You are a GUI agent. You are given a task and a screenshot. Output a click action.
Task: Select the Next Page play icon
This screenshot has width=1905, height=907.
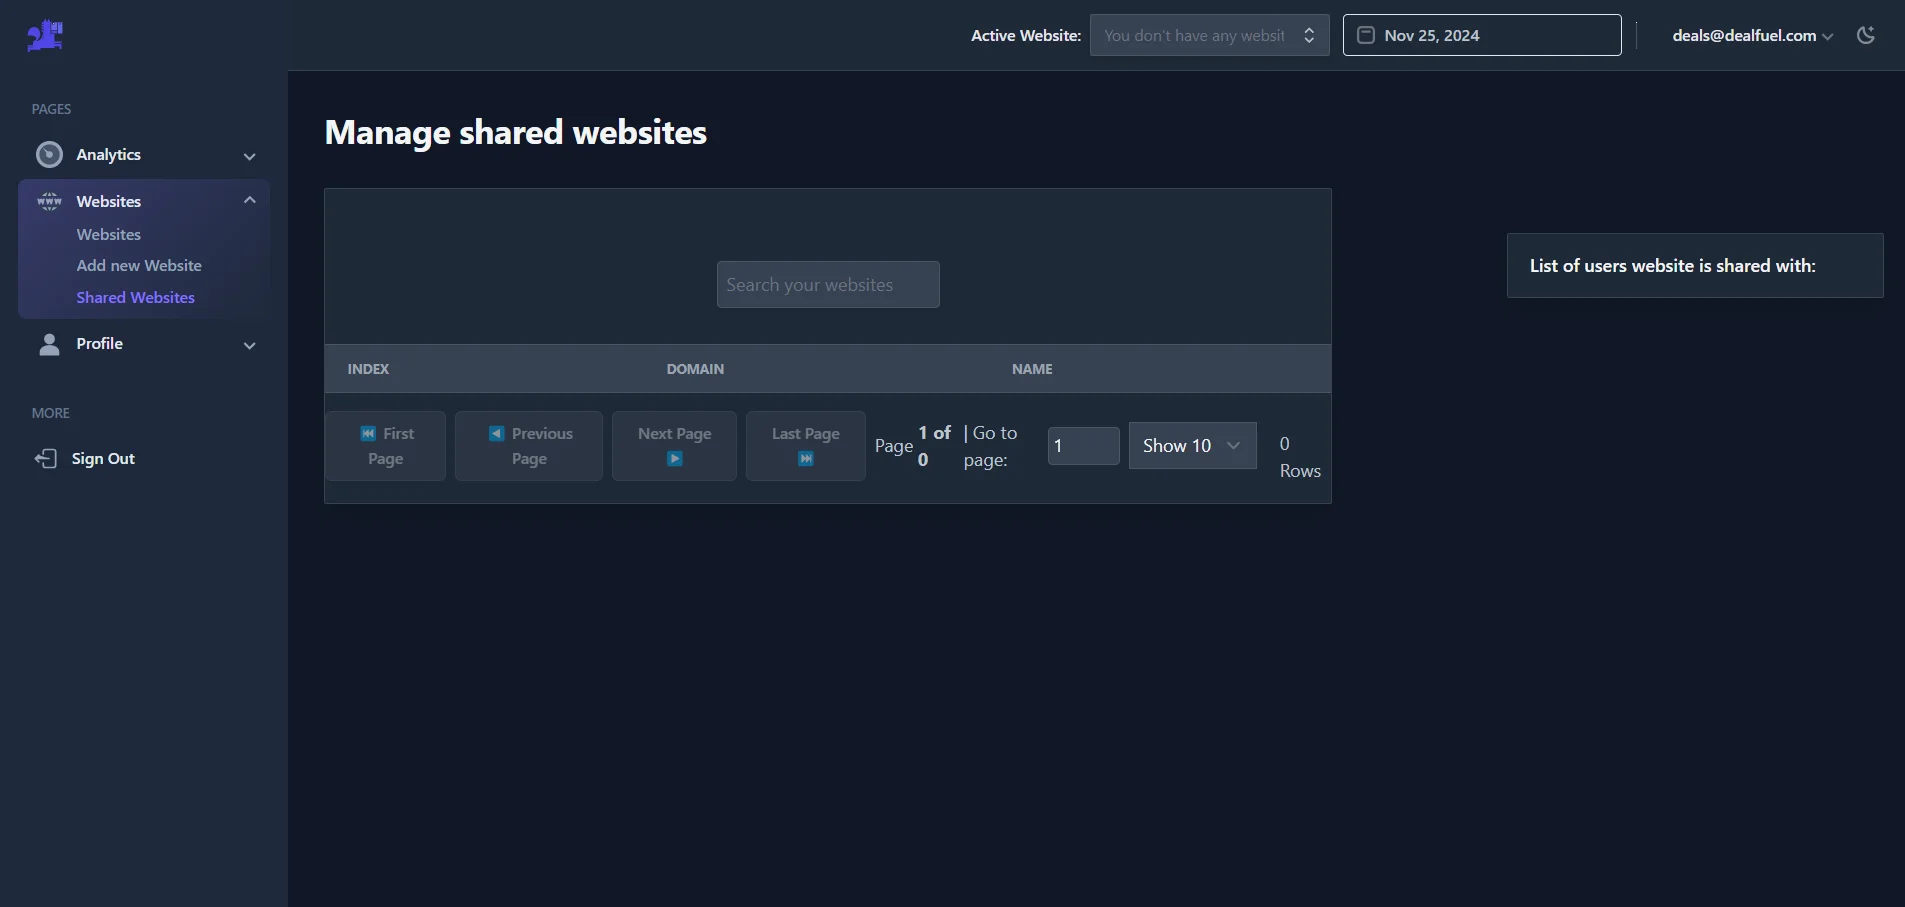tap(675, 460)
